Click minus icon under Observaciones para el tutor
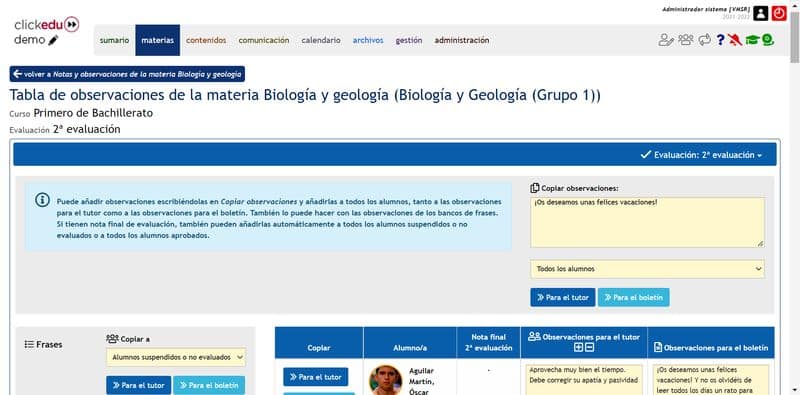The height and width of the screenshot is (395, 800). pos(589,348)
